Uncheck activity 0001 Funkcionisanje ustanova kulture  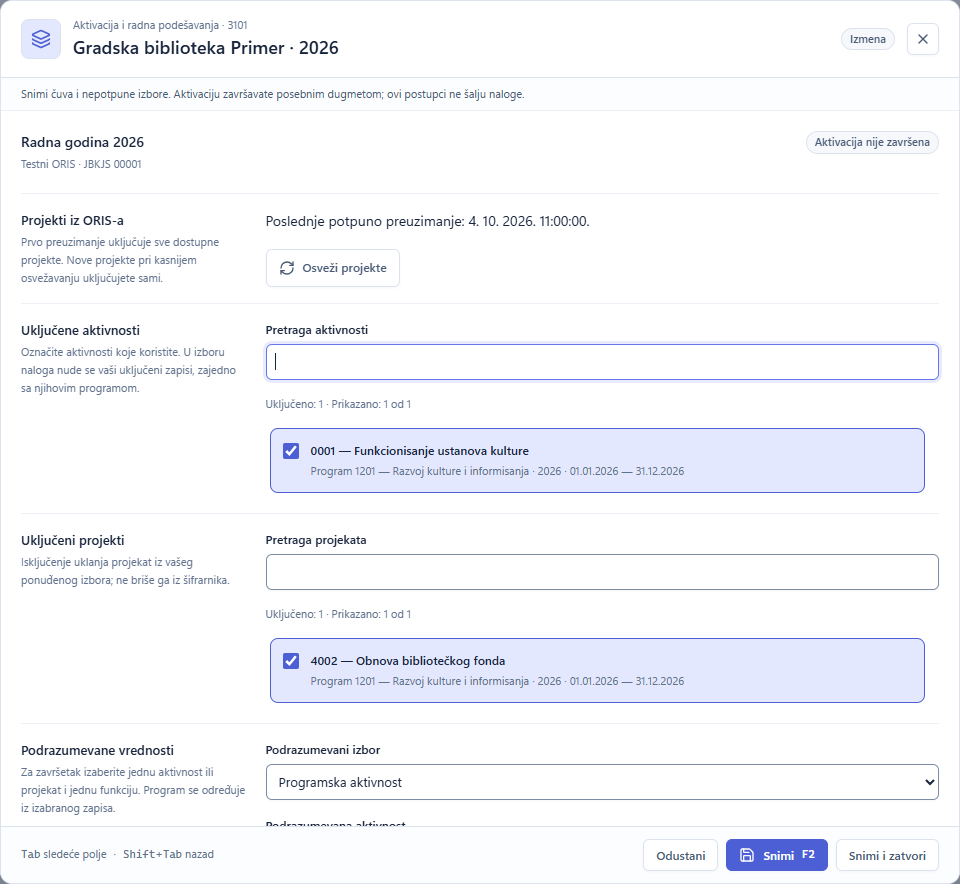291,451
